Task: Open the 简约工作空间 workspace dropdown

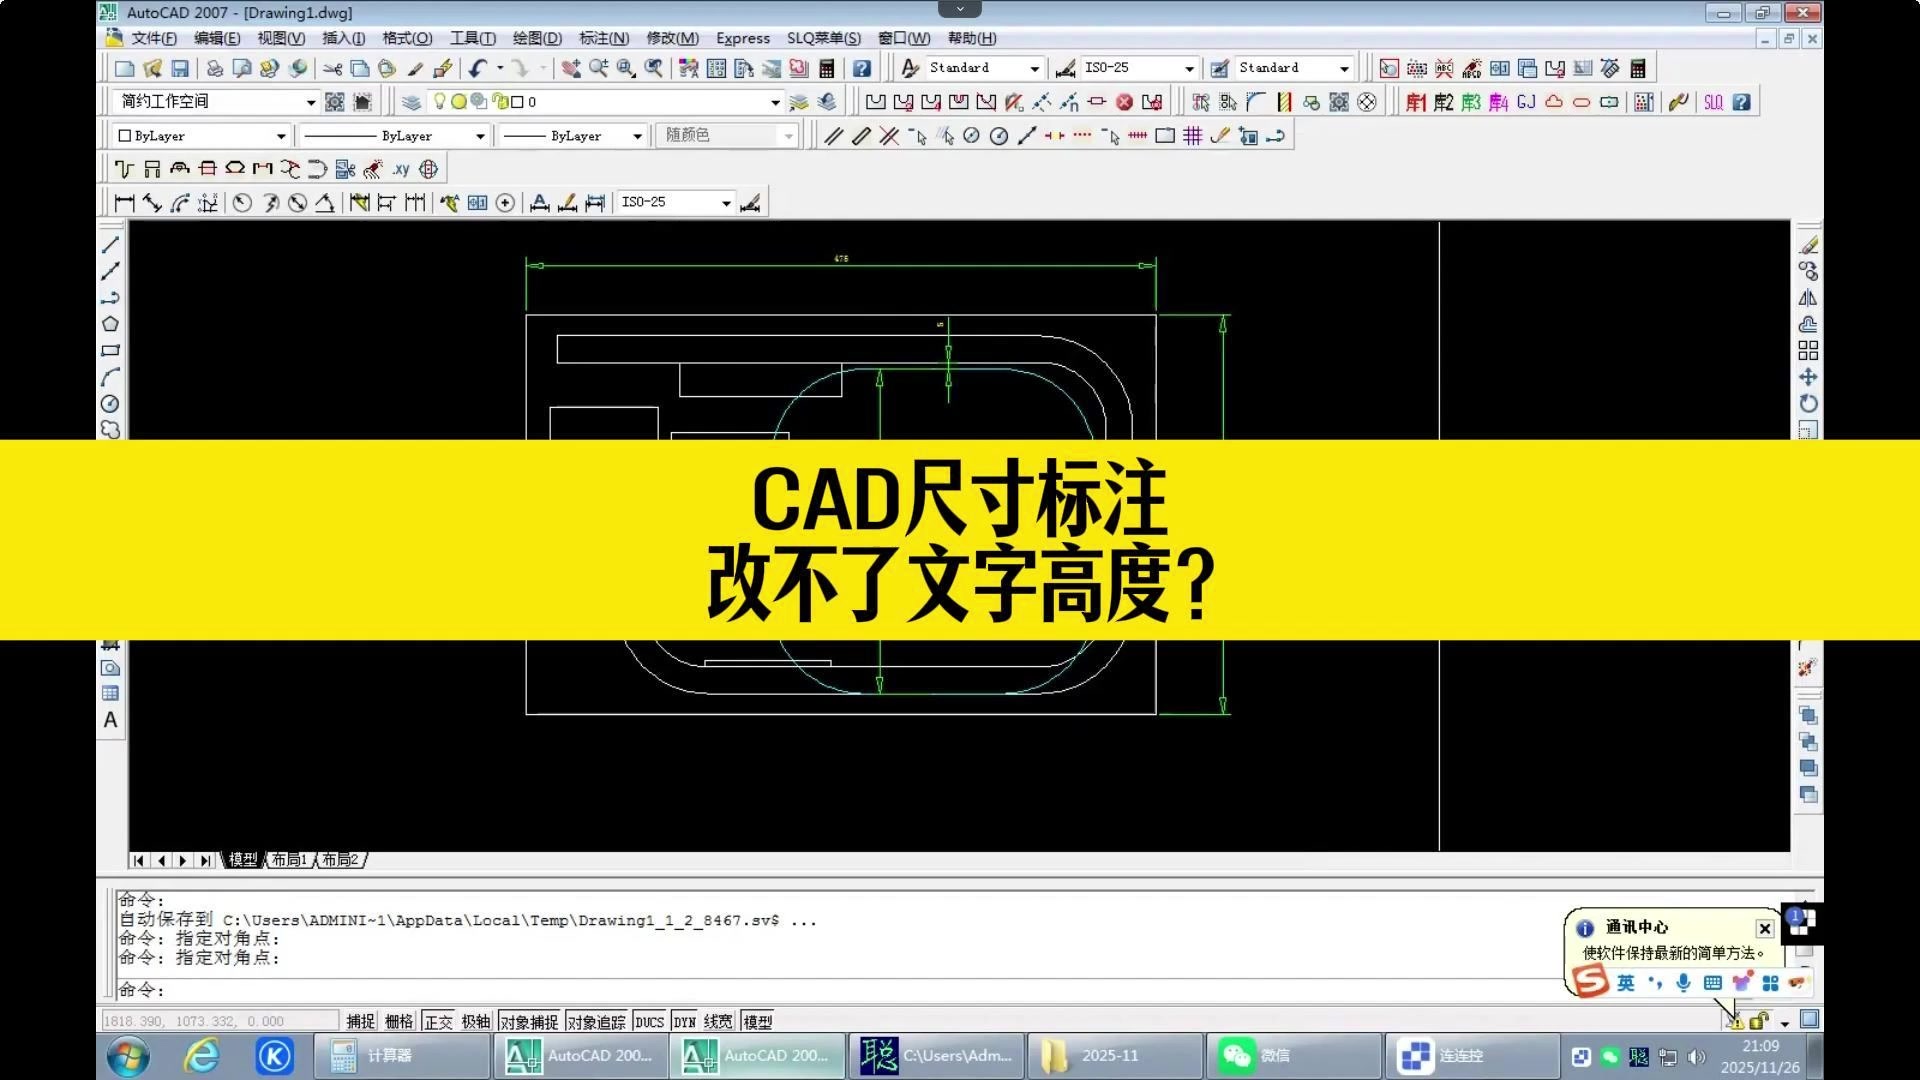Action: click(x=311, y=101)
